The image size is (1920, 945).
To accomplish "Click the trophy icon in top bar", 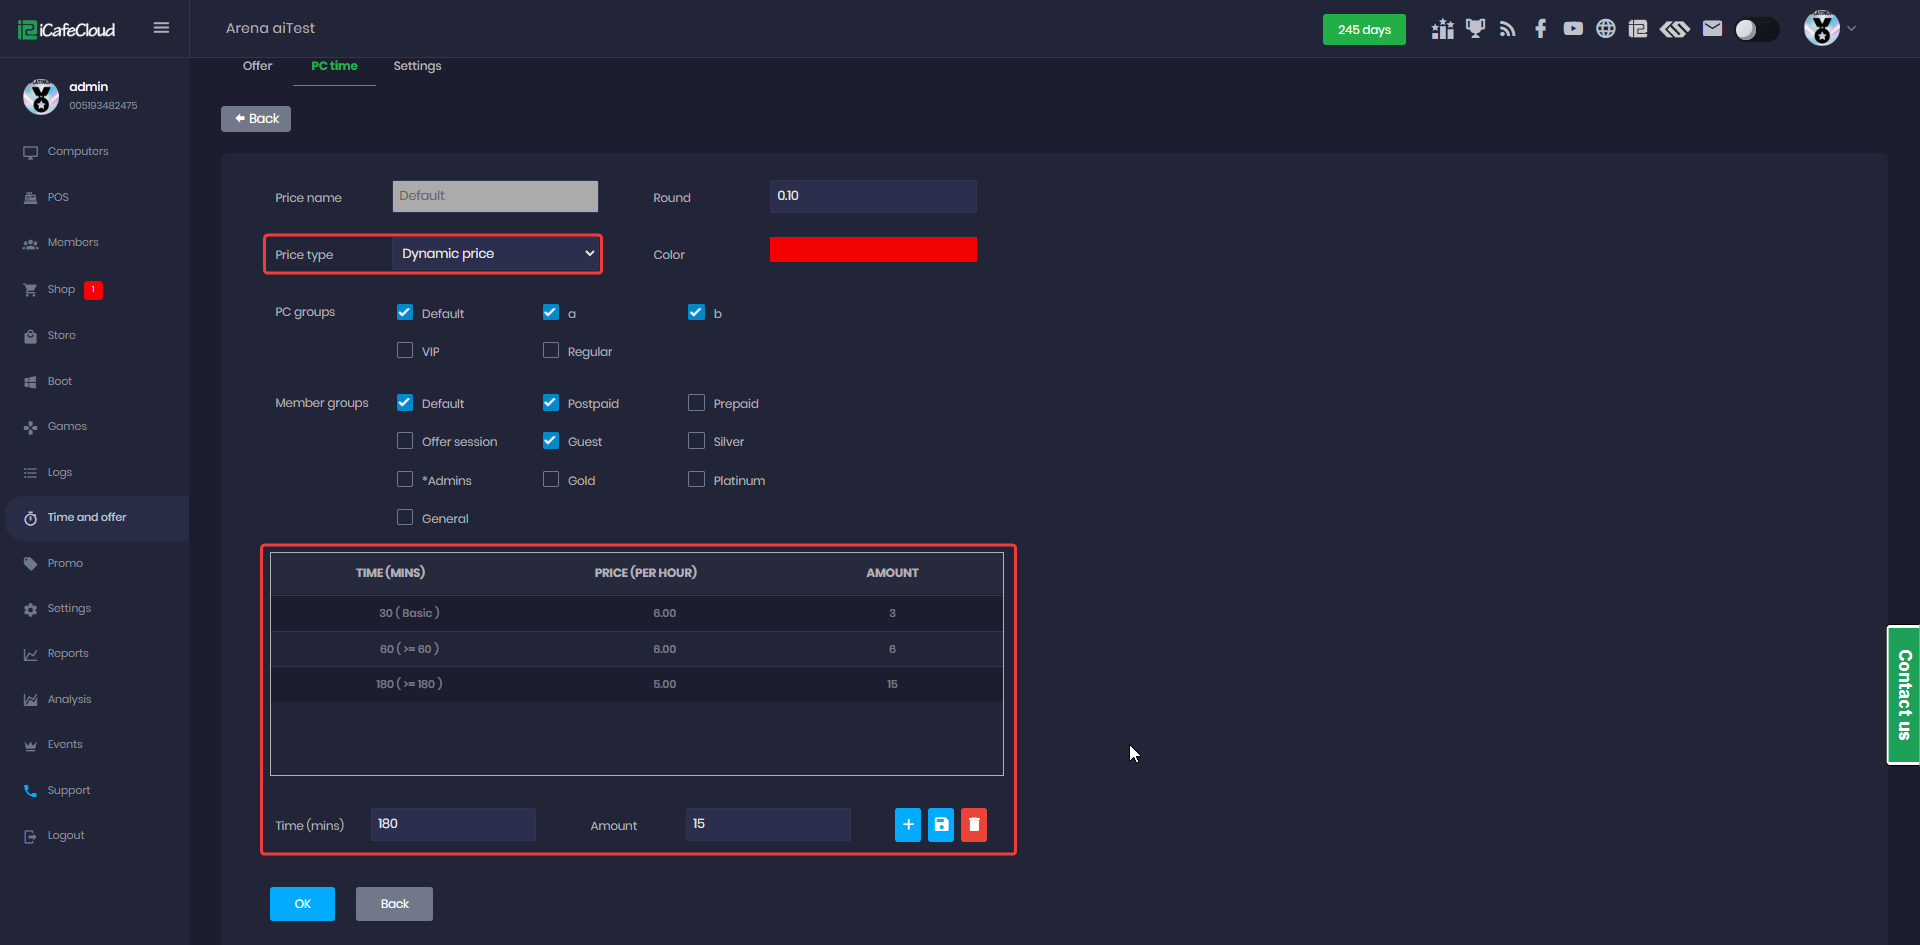I will [x=1475, y=29].
